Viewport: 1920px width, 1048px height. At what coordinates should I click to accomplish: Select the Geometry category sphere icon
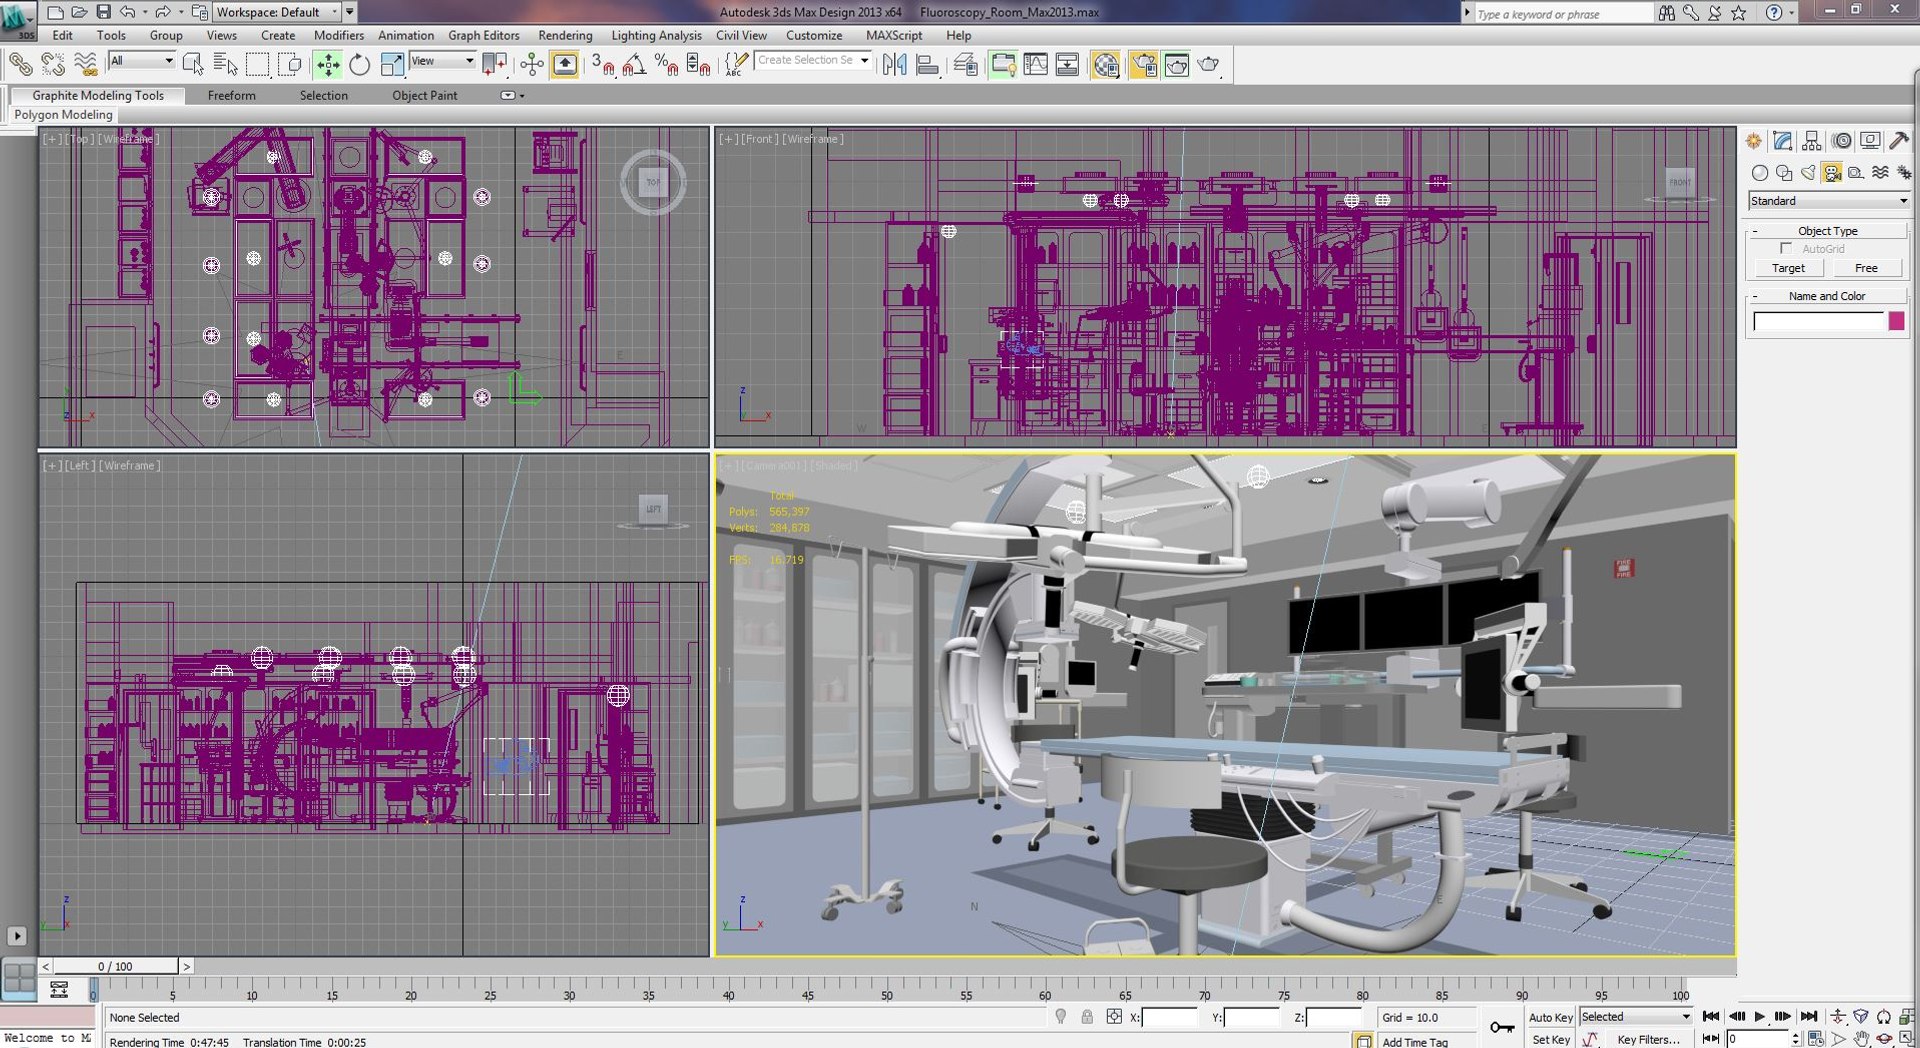(1760, 173)
